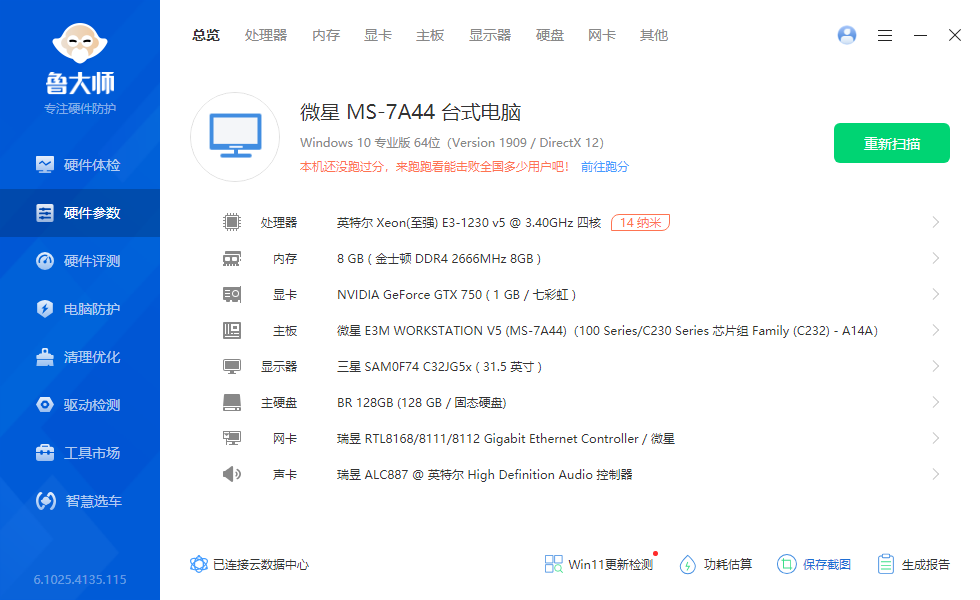
Task: Click 瑞昱 RTL8168 Ethernet Controller text
Action: pos(506,439)
